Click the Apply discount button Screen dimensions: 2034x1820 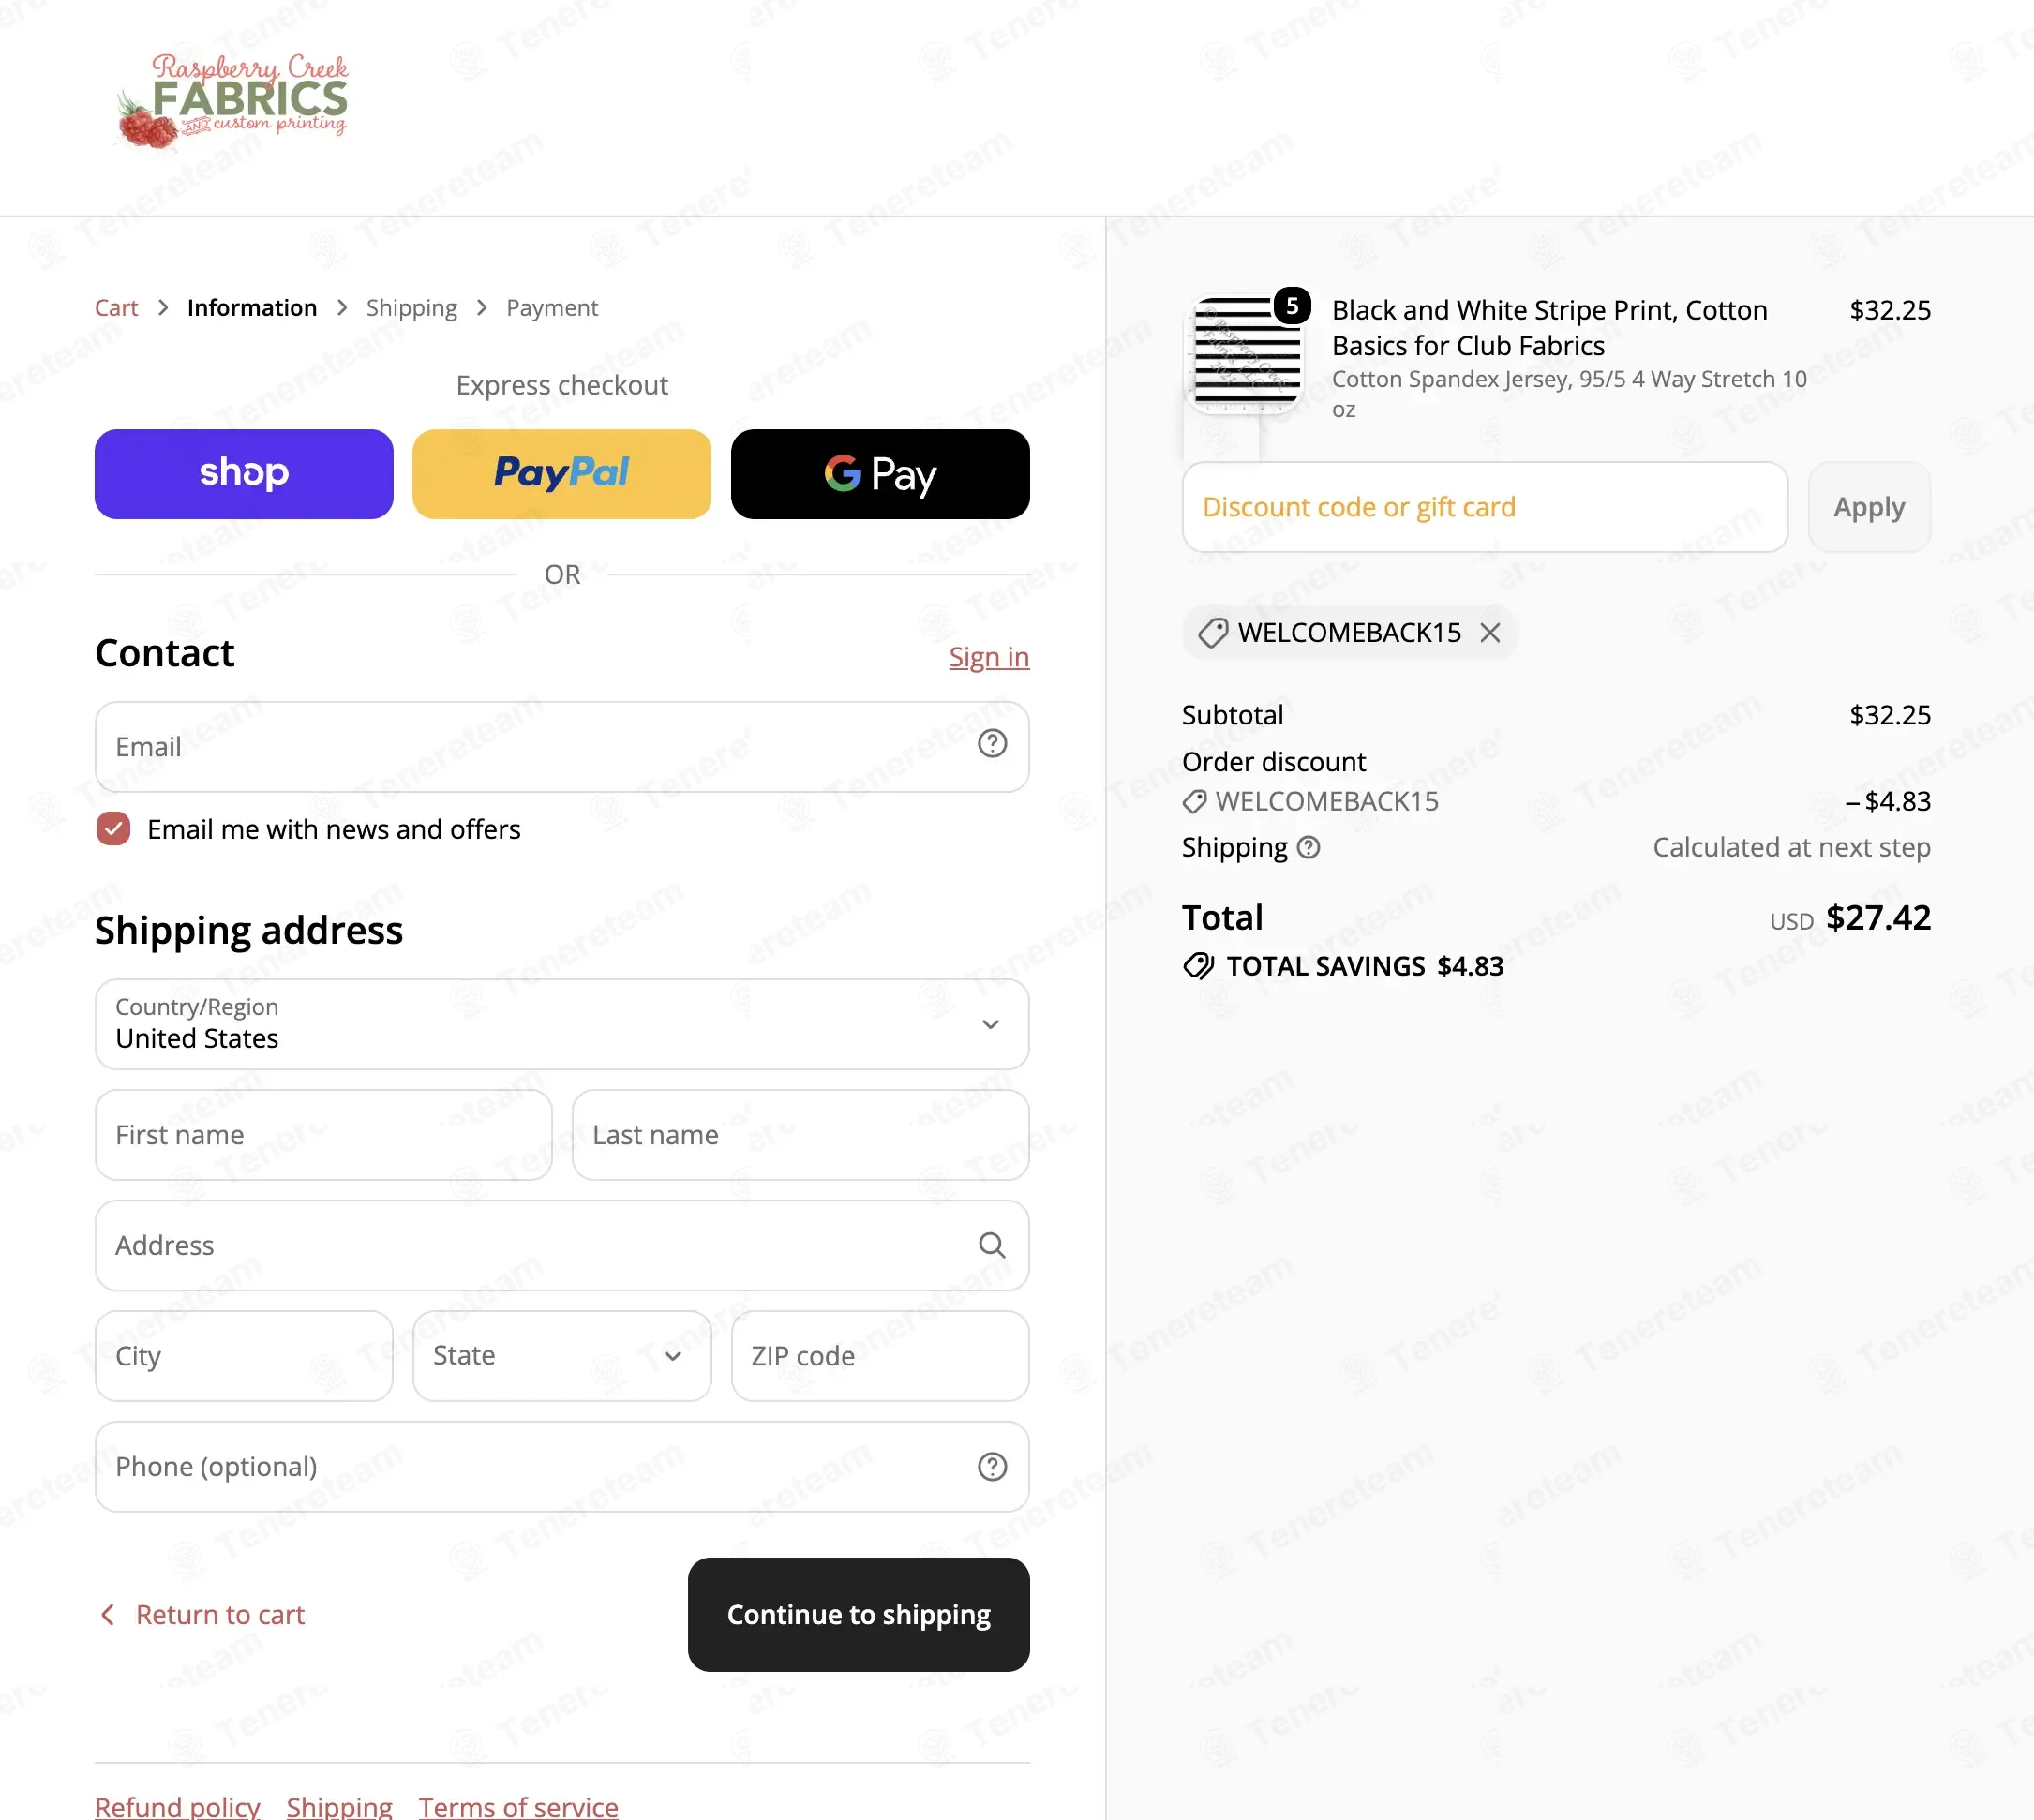pyautogui.click(x=1869, y=507)
